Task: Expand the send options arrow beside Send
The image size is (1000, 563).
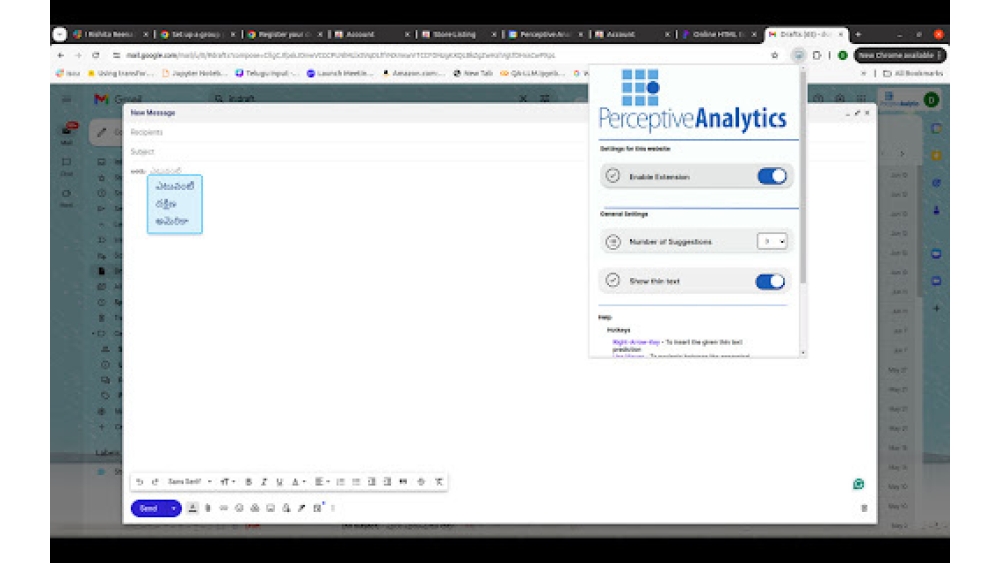Action: coord(174,508)
